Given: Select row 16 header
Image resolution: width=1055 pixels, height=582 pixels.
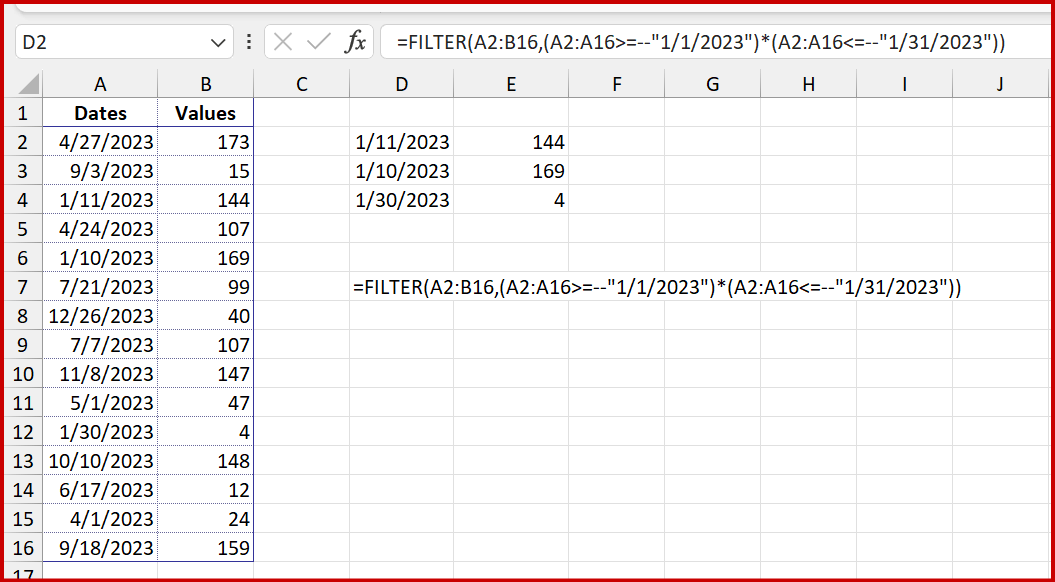Looking at the screenshot, I should tap(23, 547).
